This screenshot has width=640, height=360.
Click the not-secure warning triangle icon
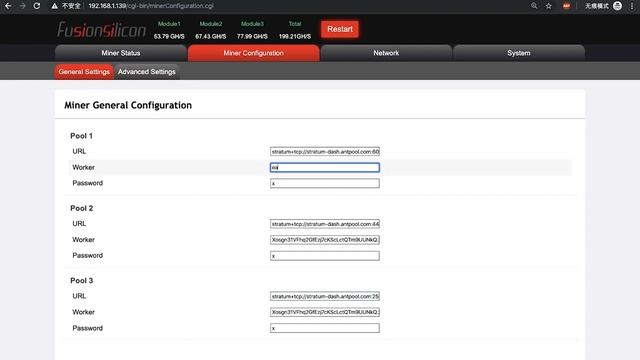(x=54, y=6)
